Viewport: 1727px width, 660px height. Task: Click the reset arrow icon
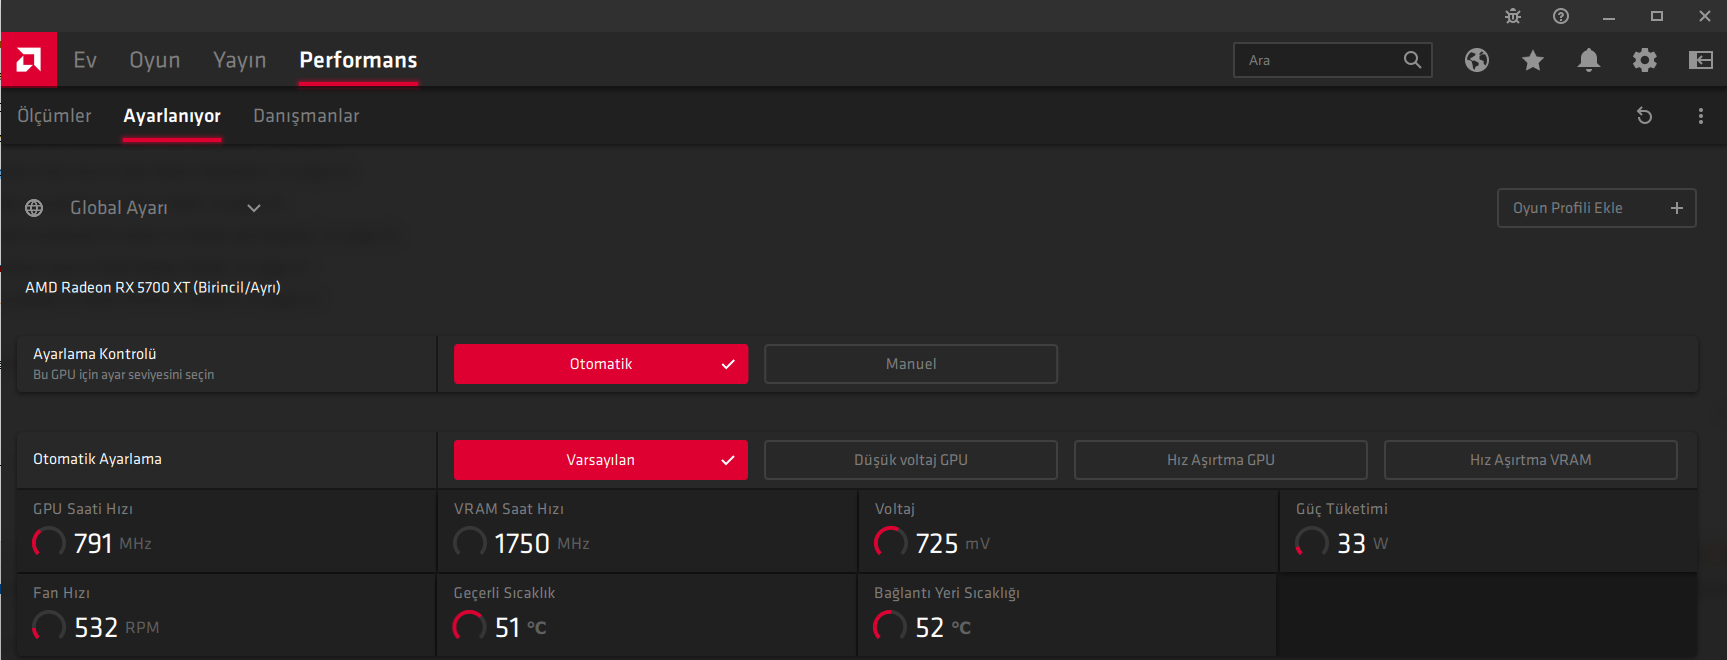pyautogui.click(x=1644, y=116)
